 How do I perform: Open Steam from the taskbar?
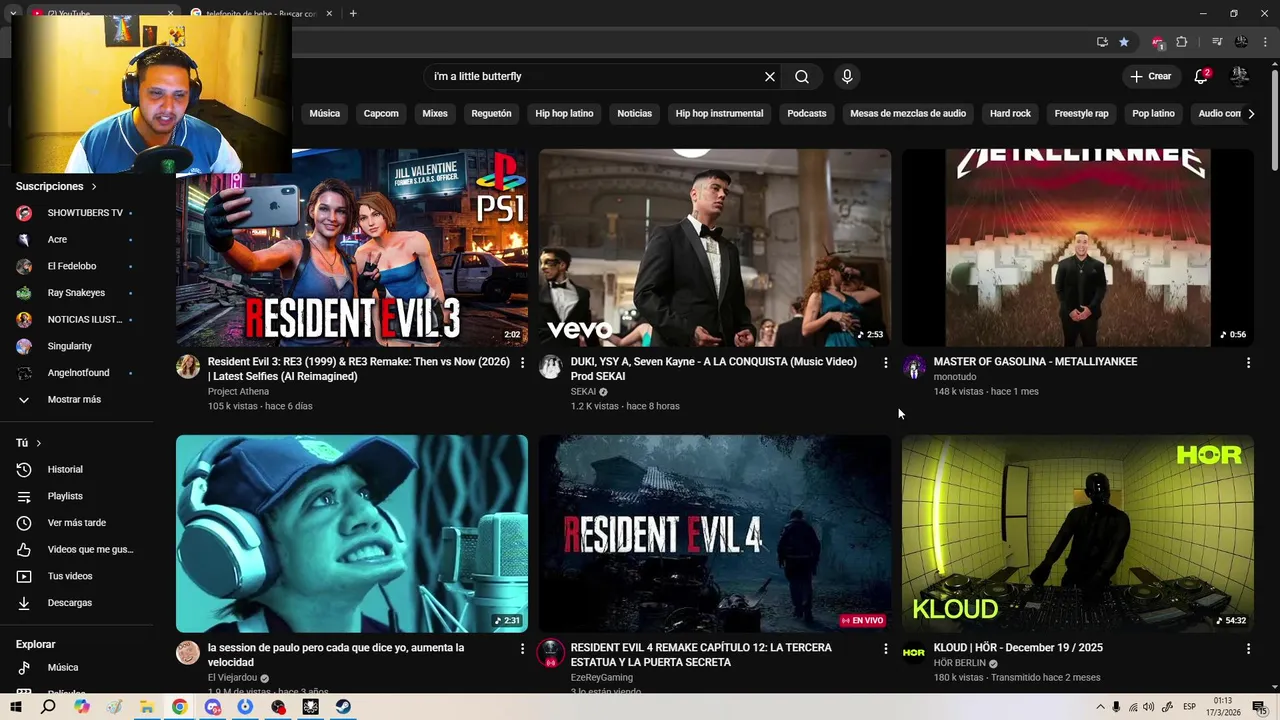pyautogui.click(x=343, y=707)
